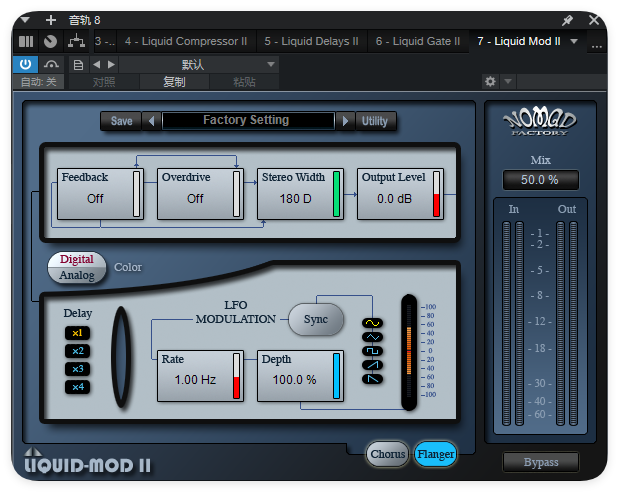Click the Liquid-Mod II logo
The height and width of the screenshot is (492, 619).
pyautogui.click(x=87, y=461)
